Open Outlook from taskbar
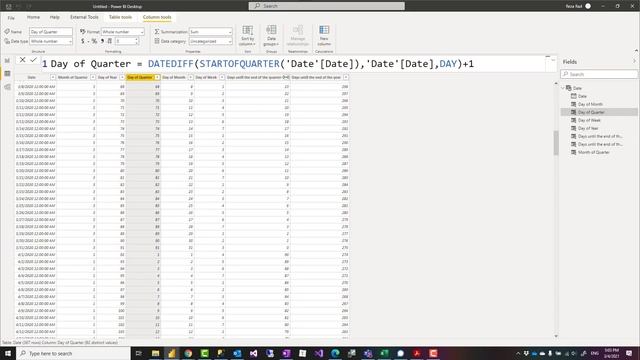 [237, 353]
